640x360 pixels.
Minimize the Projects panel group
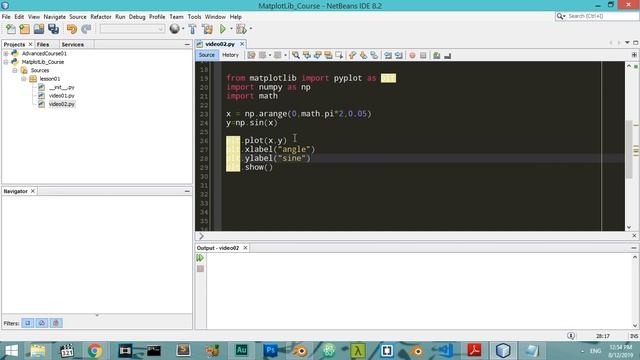[x=187, y=44]
